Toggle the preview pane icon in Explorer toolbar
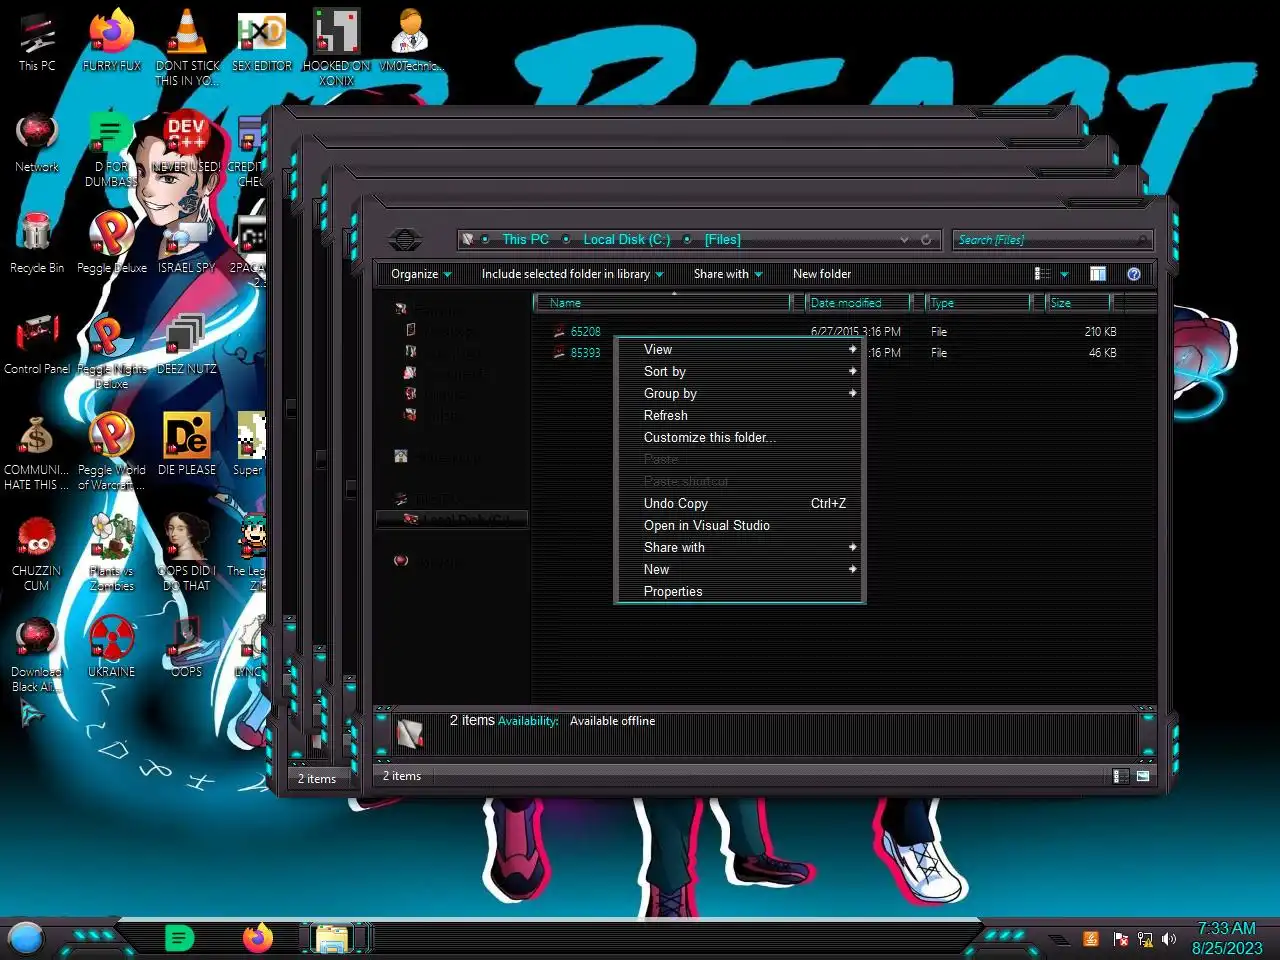This screenshot has height=960, width=1280. pos(1098,274)
